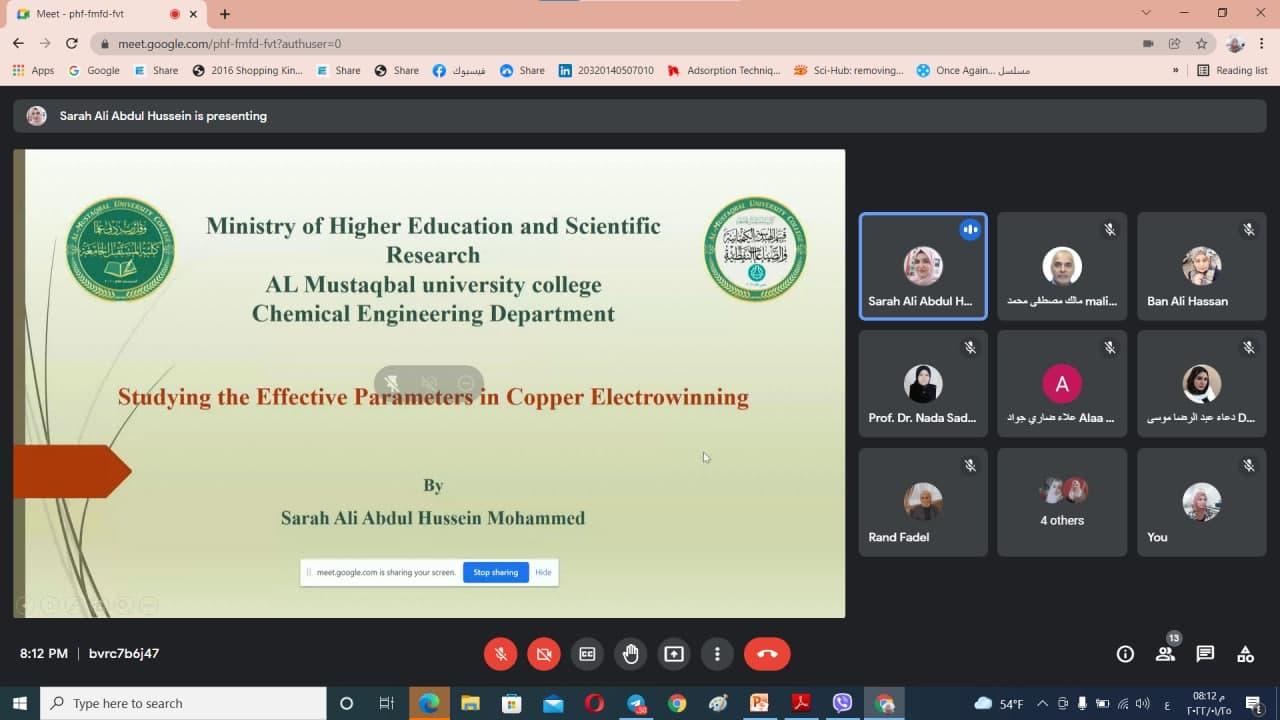The width and height of the screenshot is (1280, 720).
Task: Open camera permission icon in address bar
Action: point(1148,44)
